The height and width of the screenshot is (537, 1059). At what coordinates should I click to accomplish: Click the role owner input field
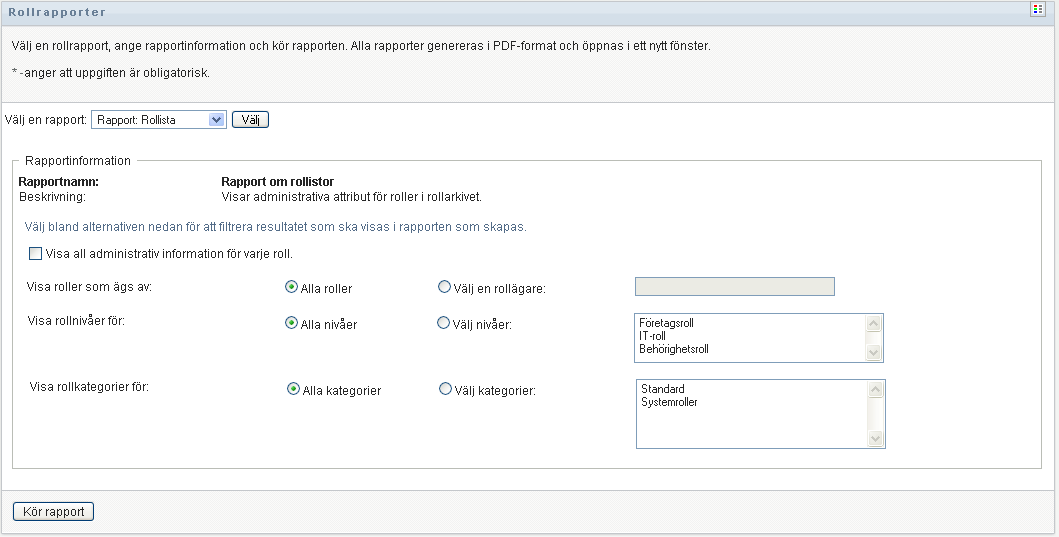click(734, 287)
